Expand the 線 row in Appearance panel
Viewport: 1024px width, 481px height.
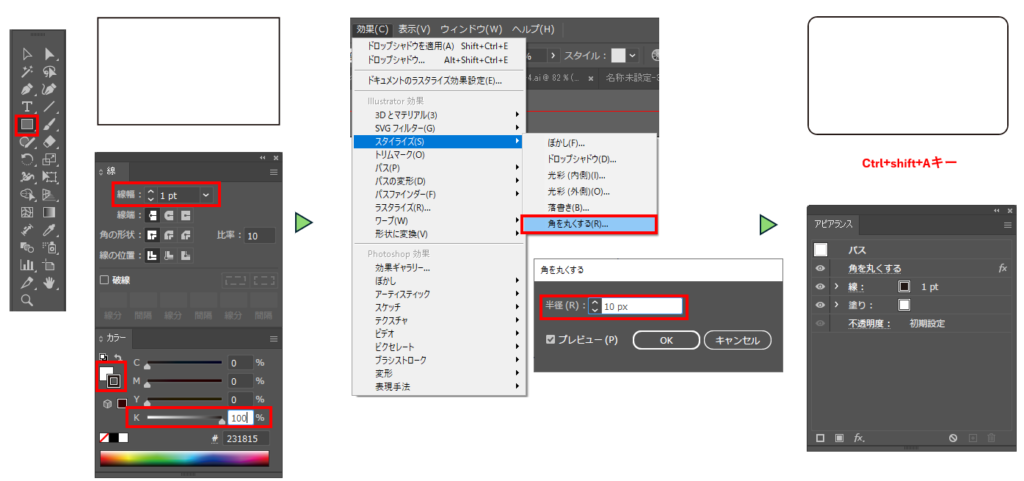836,286
